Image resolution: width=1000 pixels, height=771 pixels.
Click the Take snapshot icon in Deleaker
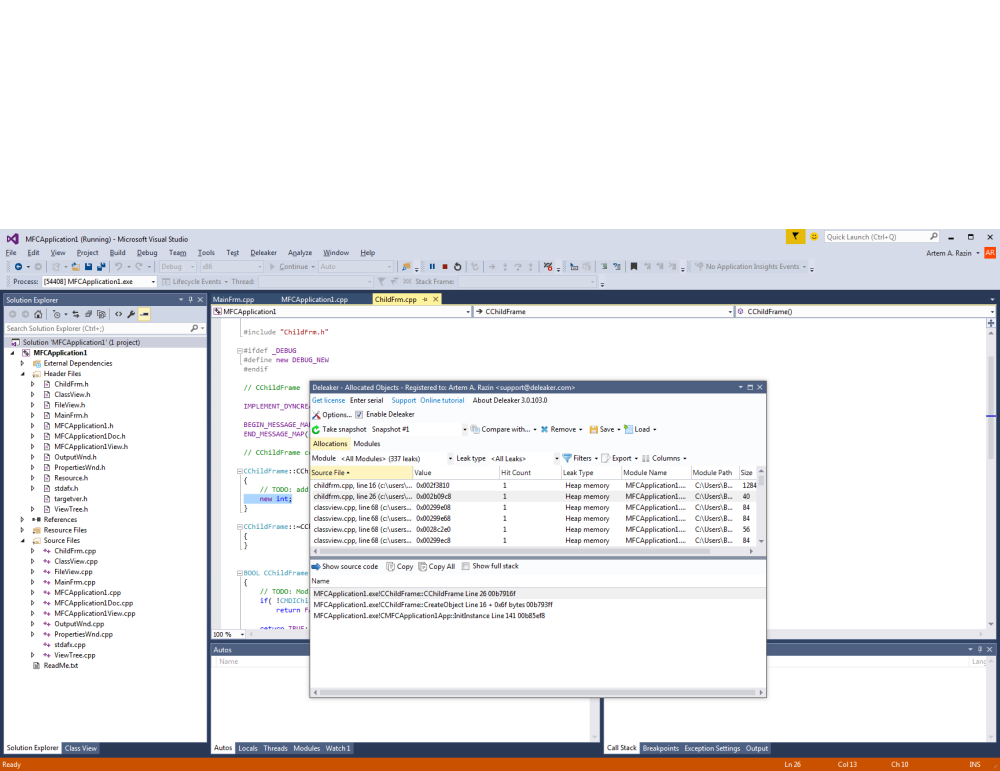pyautogui.click(x=316, y=429)
